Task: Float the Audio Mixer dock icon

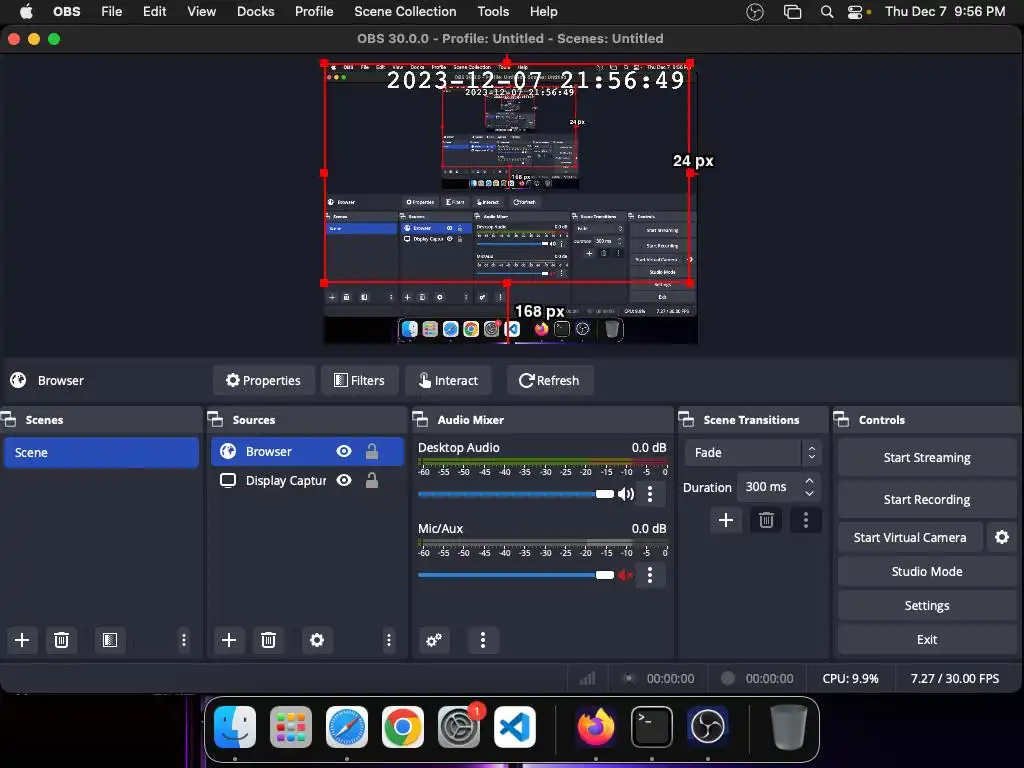Action: pos(420,419)
